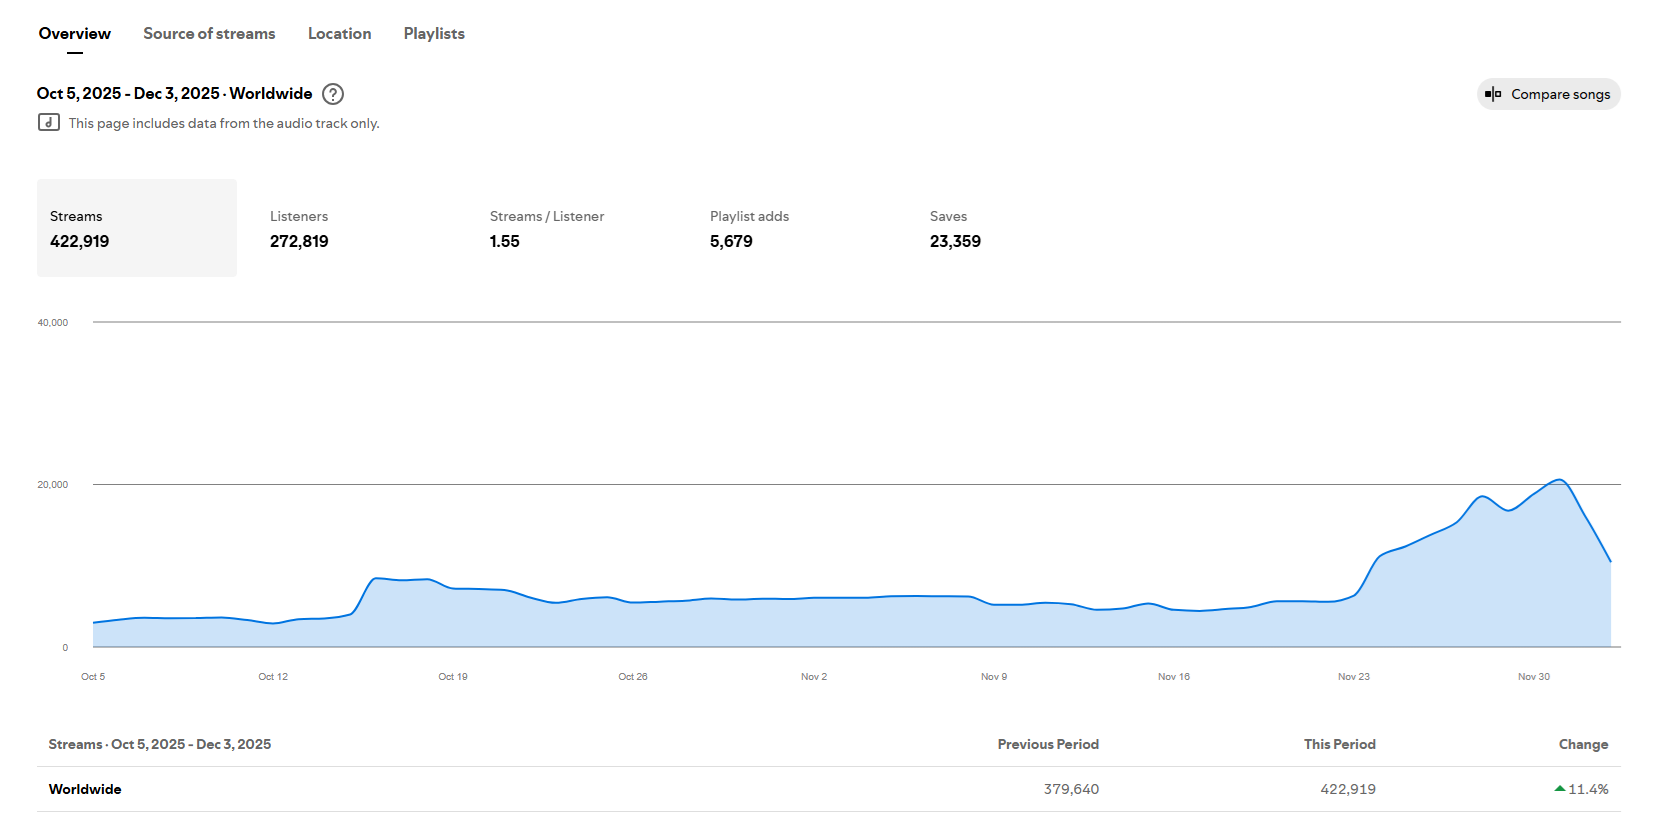This screenshot has height=832, width=1659.
Task: Click the help question mark icon beside Worldwide
Action: click(x=333, y=94)
